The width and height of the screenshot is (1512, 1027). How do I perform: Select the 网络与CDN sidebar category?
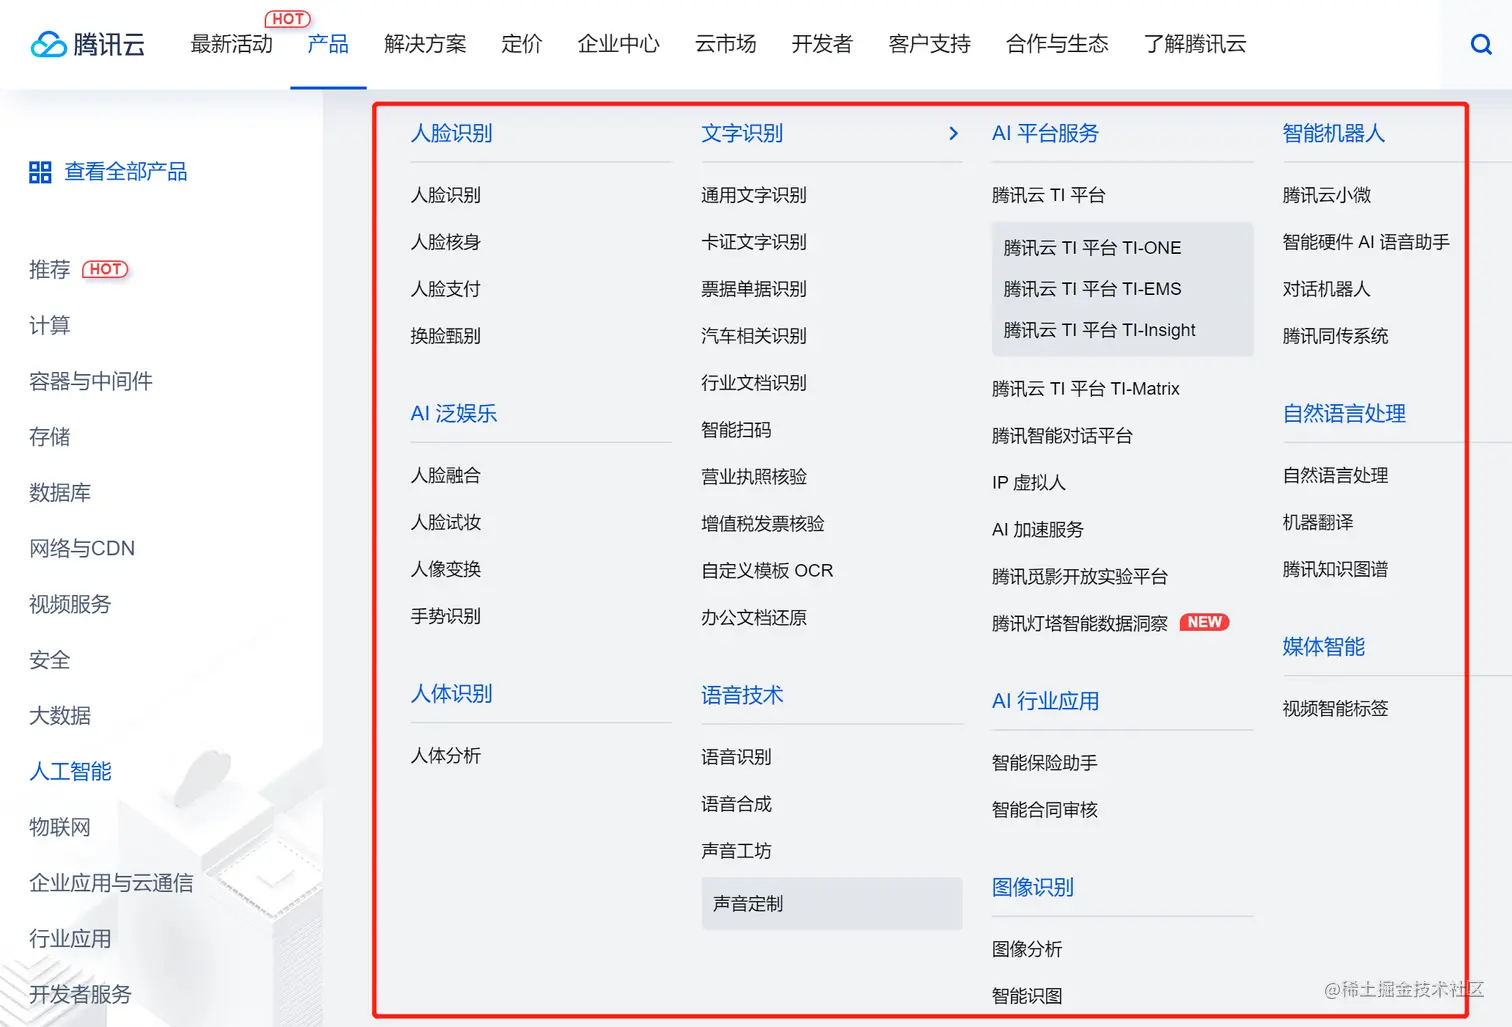pos(82,548)
